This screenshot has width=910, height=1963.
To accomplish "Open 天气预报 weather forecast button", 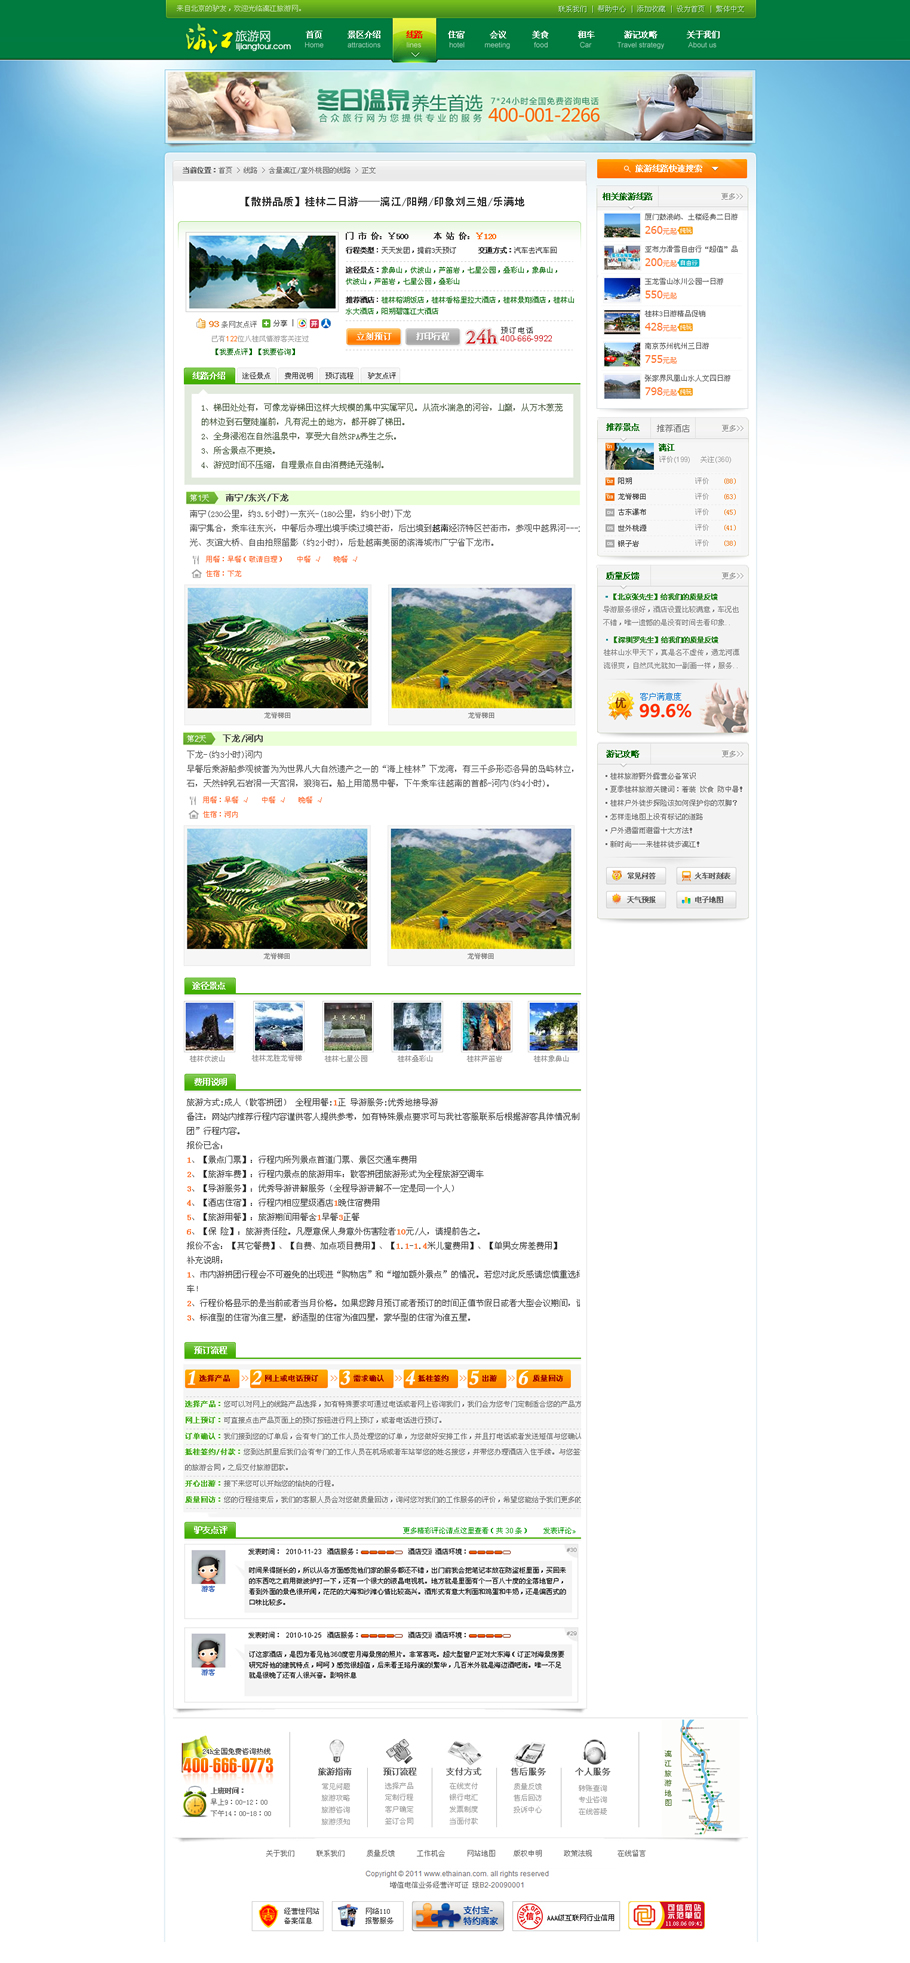I will click(635, 900).
